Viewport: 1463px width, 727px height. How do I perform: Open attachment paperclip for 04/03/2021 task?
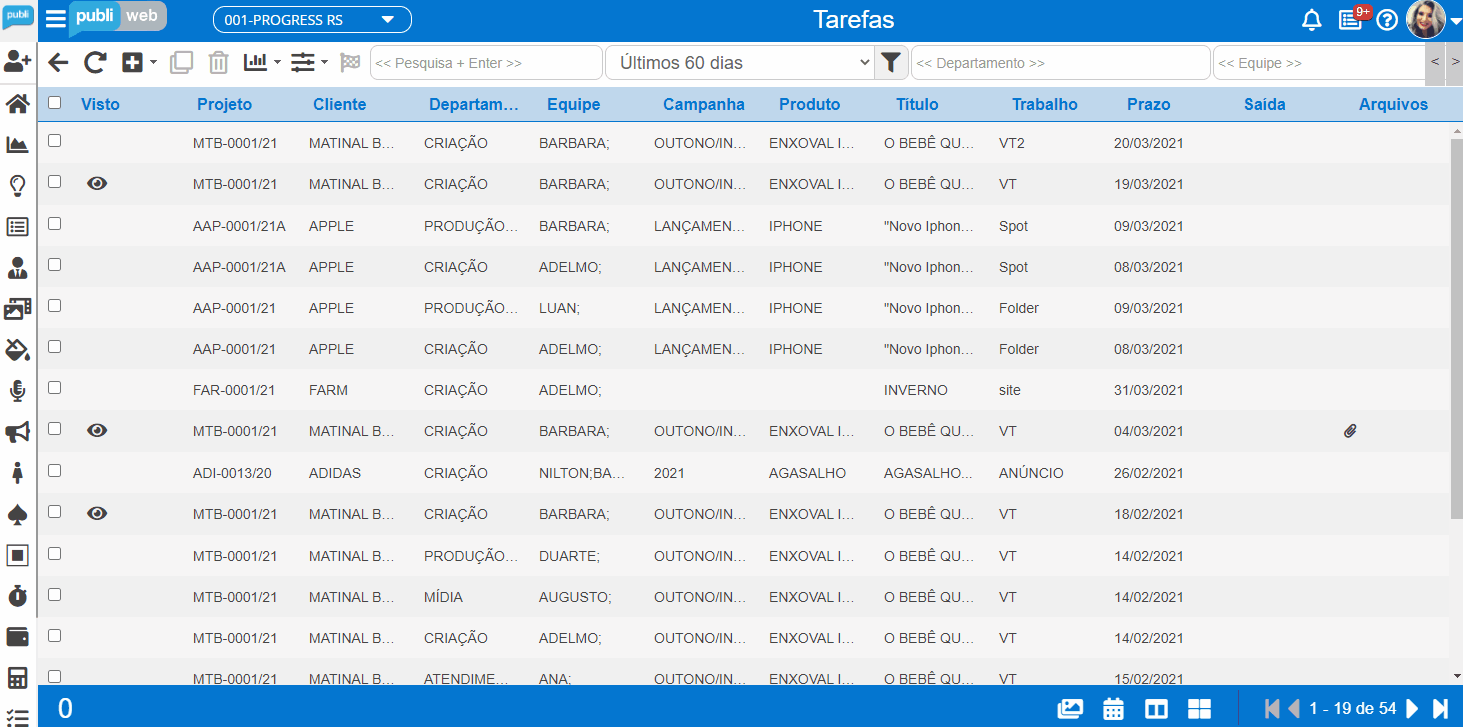(1350, 431)
